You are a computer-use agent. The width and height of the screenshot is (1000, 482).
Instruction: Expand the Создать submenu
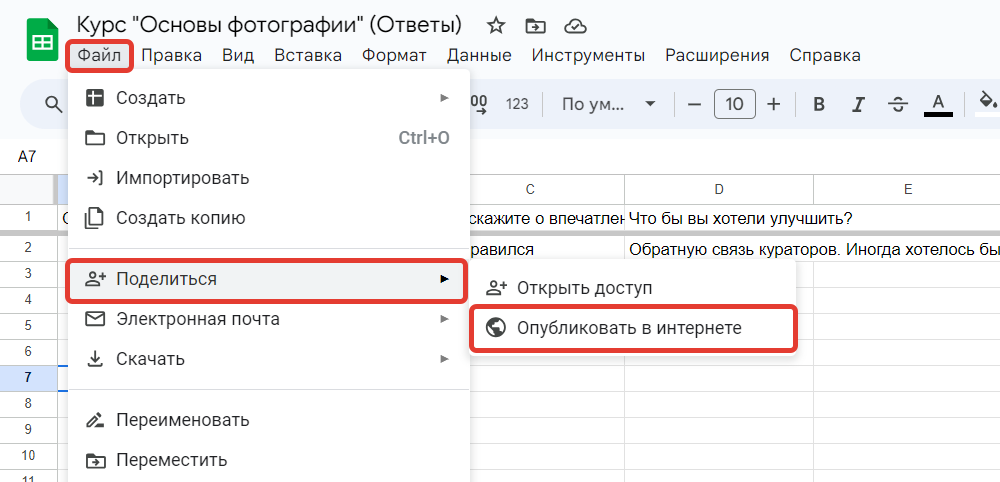[x=268, y=98]
